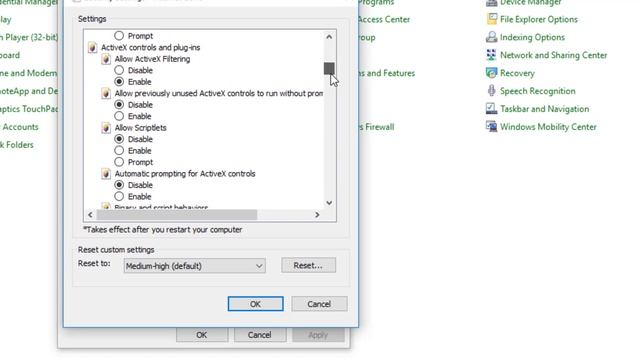The width and height of the screenshot is (640, 360).
Task: Open File Explorer Options link
Action: point(539,19)
